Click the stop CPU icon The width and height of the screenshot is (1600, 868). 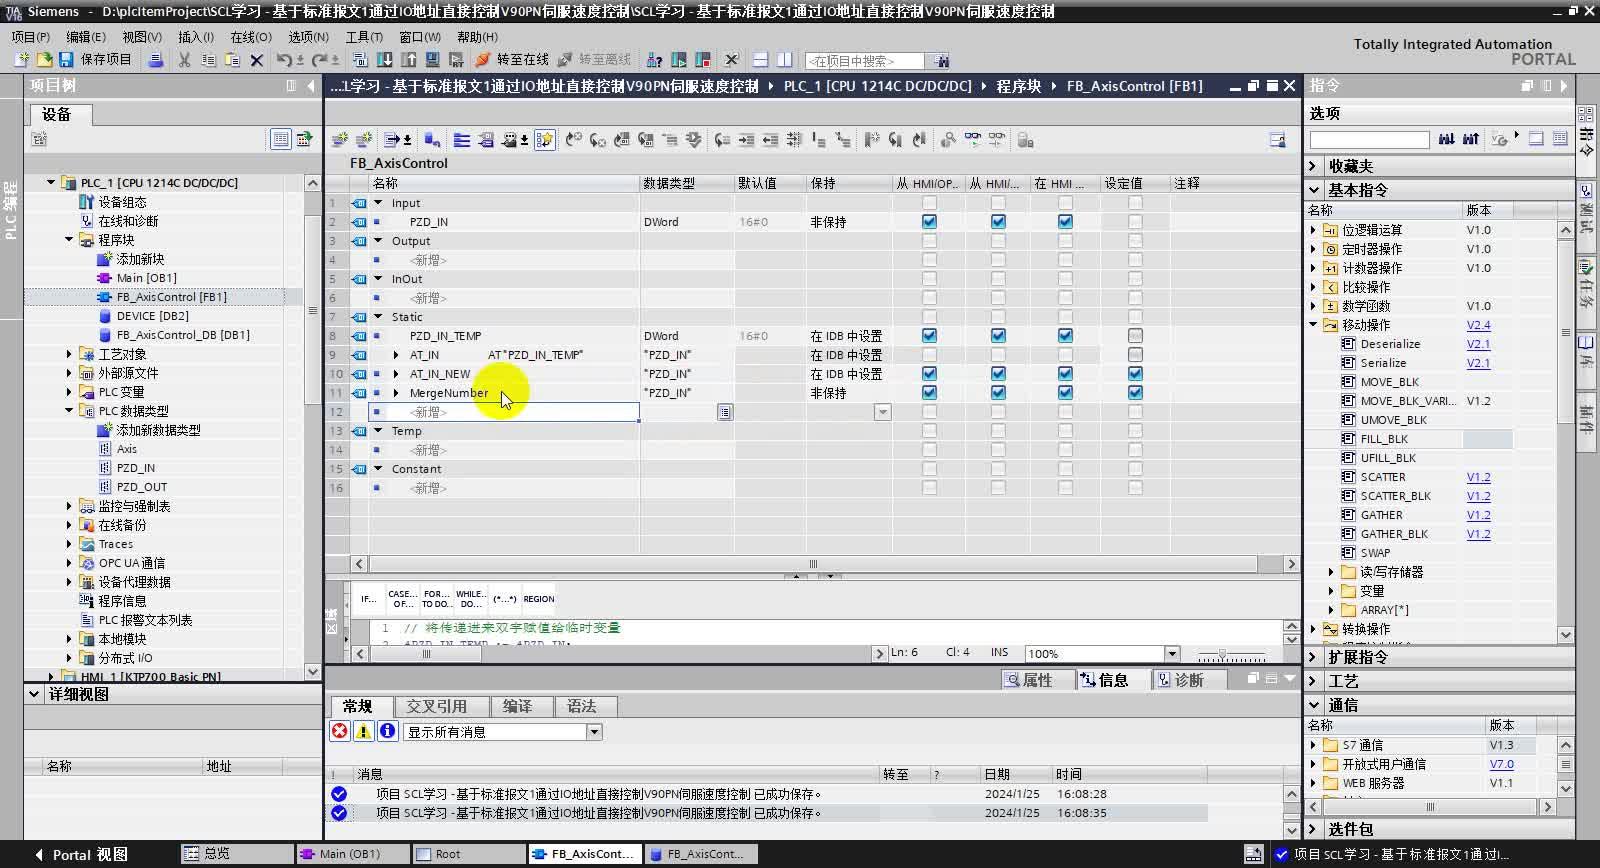703,60
